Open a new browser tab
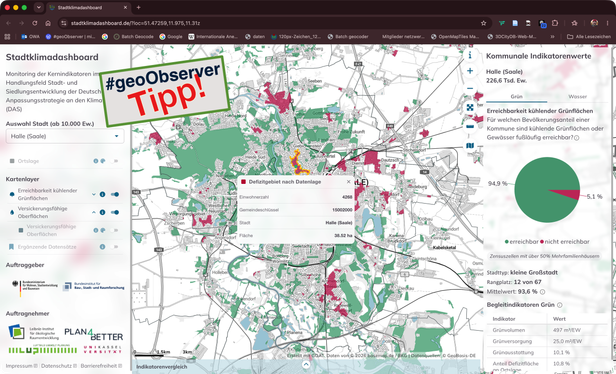This screenshot has height=374, width=616. click(x=138, y=7)
